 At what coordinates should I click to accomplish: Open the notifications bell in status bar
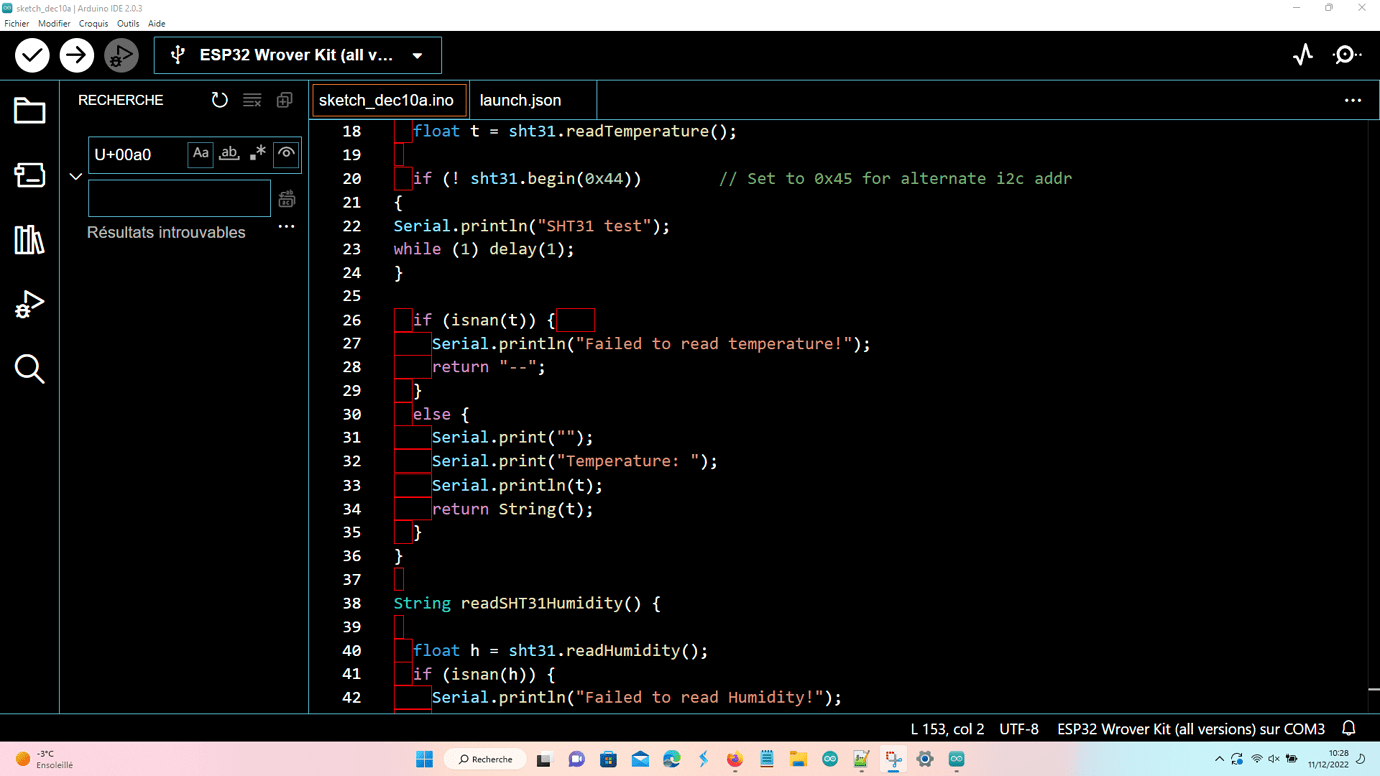1349,729
